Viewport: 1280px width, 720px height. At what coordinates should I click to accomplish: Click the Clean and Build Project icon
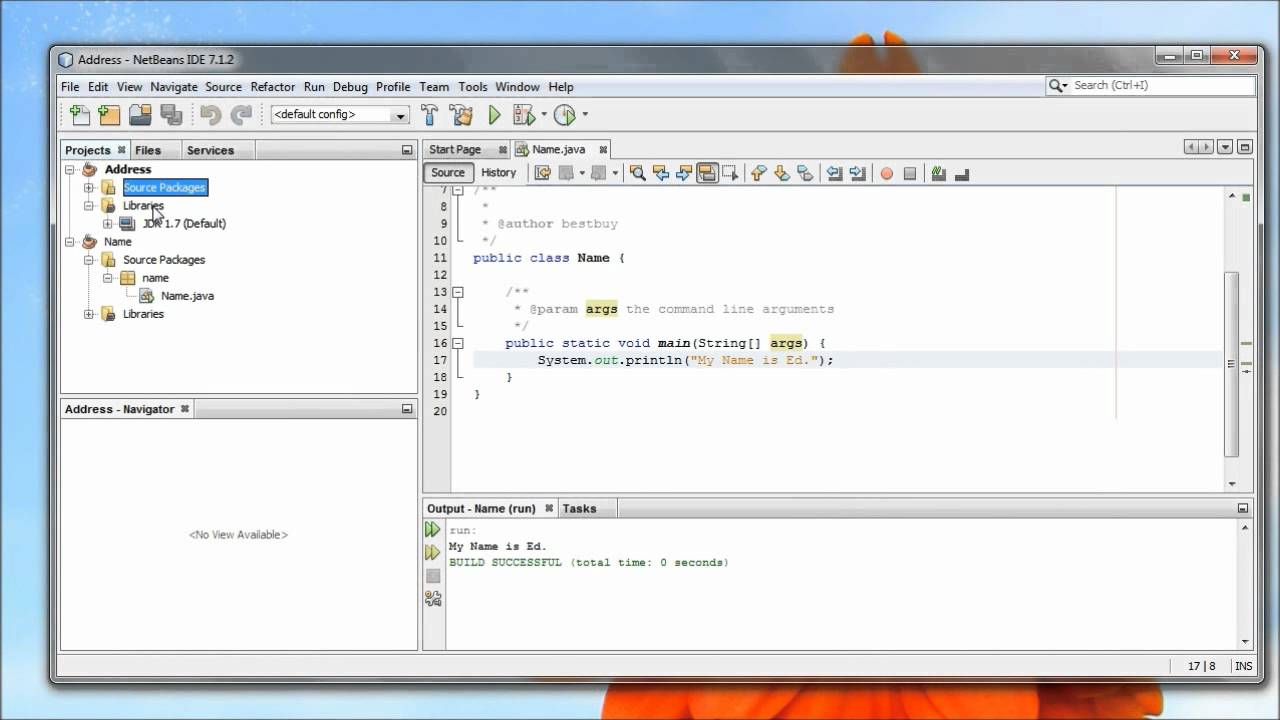click(461, 115)
